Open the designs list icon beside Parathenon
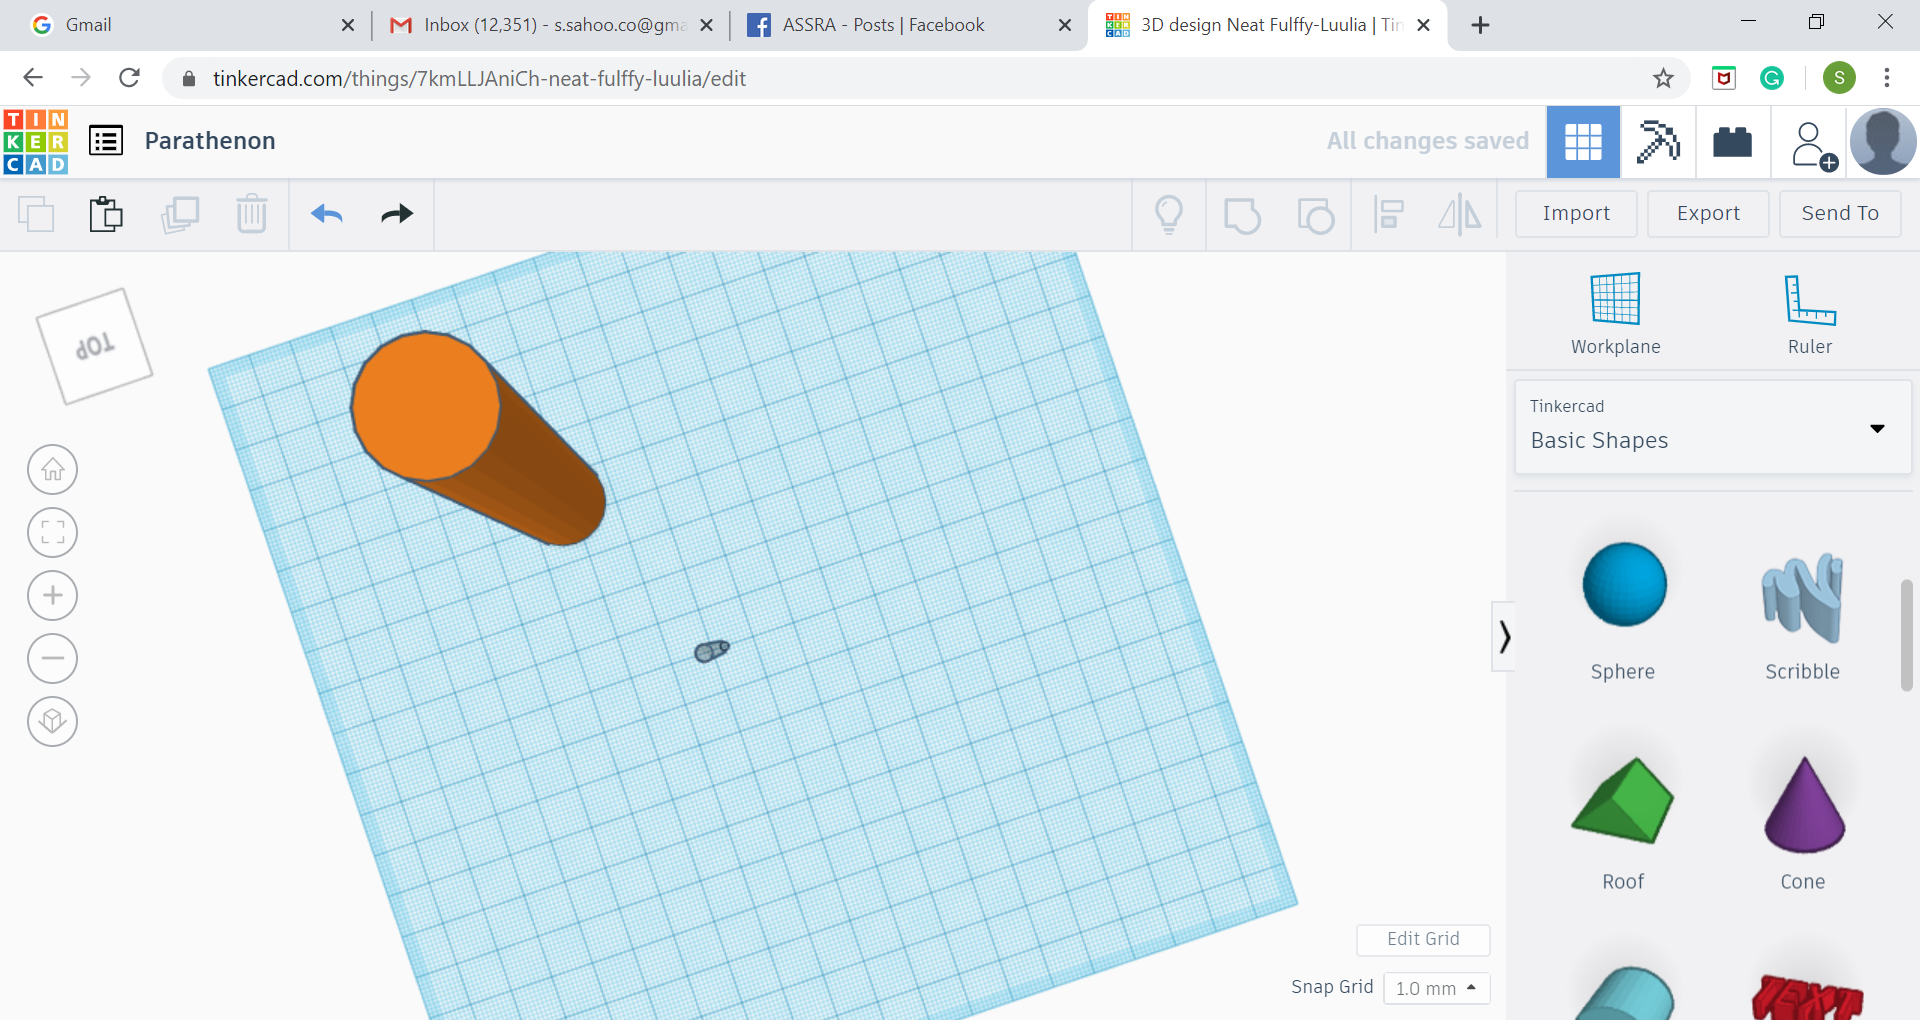This screenshot has width=1920, height=1020. [106, 141]
